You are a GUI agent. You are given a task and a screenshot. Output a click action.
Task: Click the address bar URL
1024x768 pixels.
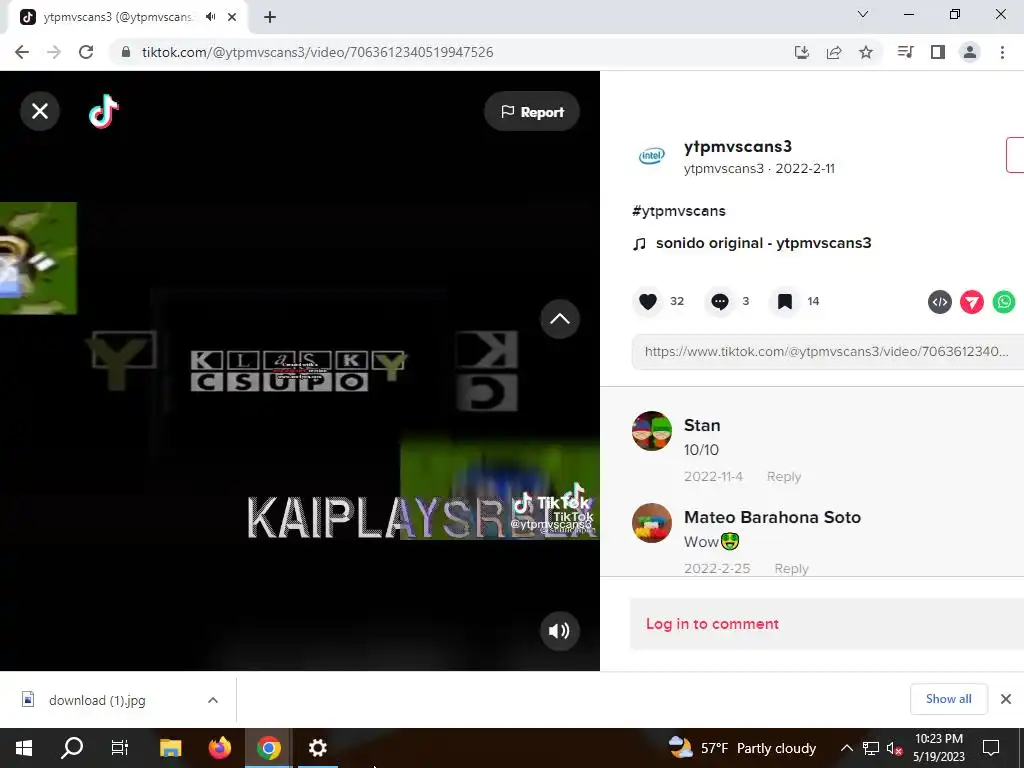click(x=317, y=52)
